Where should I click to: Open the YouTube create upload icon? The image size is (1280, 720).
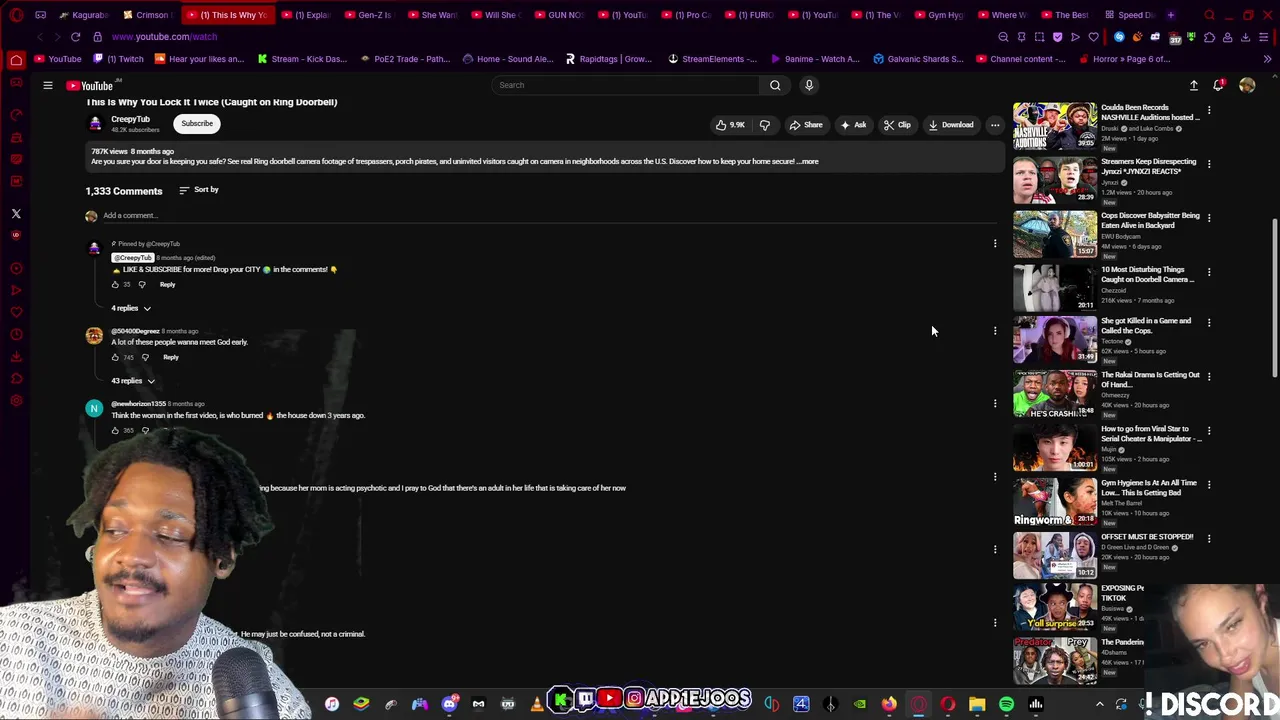coord(1193,85)
